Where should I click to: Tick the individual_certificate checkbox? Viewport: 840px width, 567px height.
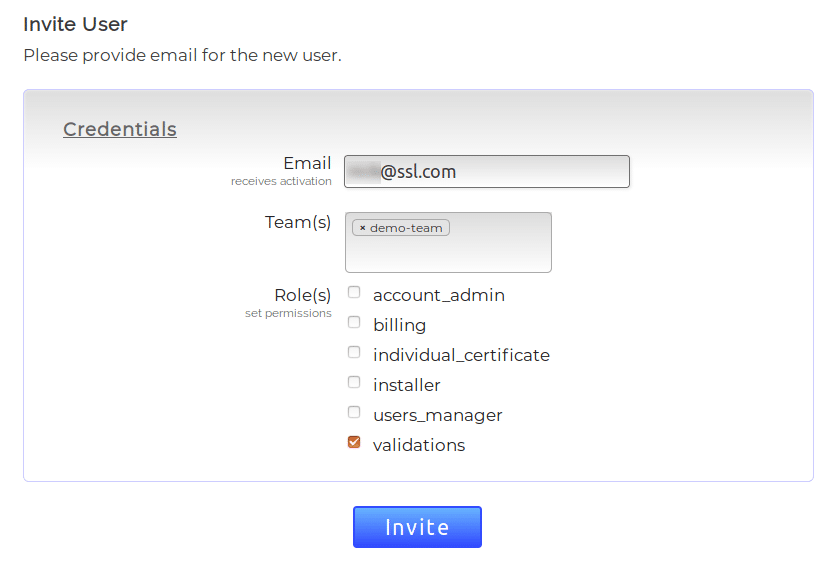point(354,353)
